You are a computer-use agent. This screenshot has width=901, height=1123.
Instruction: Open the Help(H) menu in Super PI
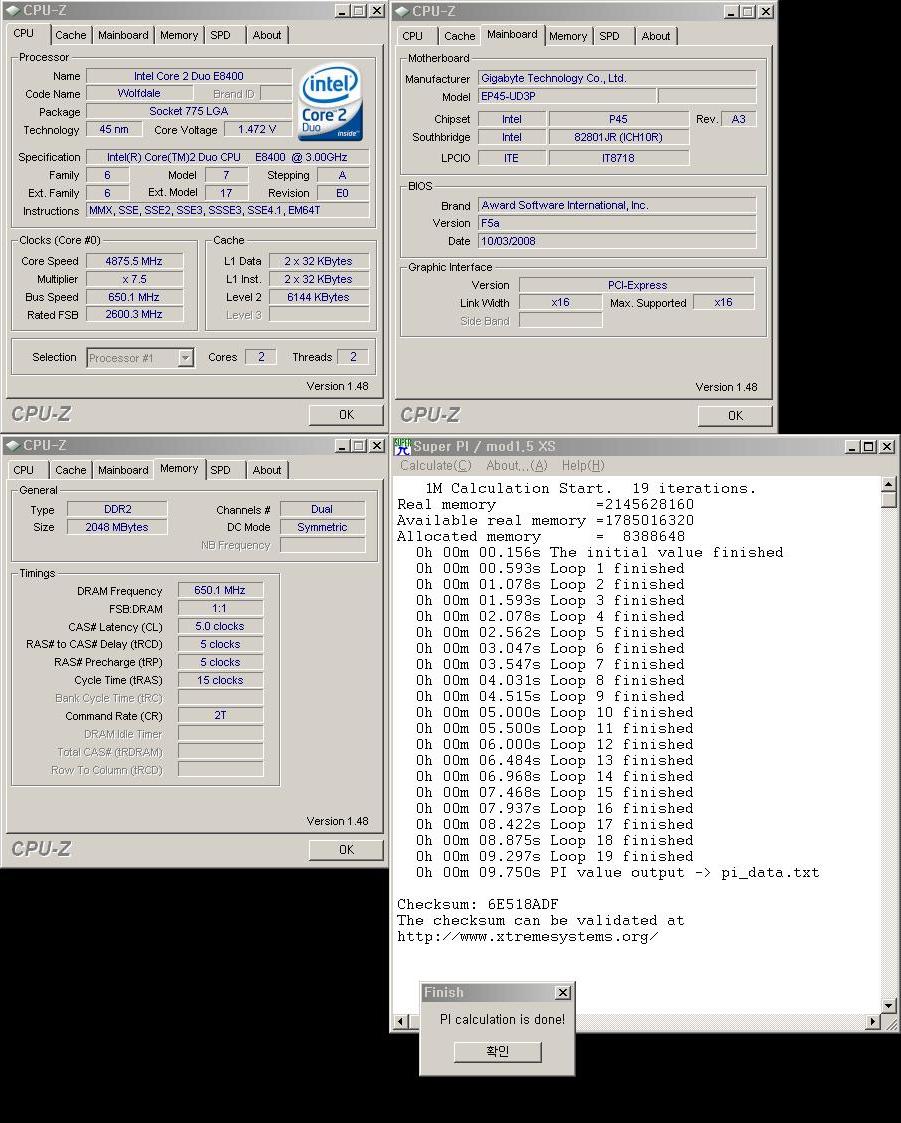click(583, 466)
